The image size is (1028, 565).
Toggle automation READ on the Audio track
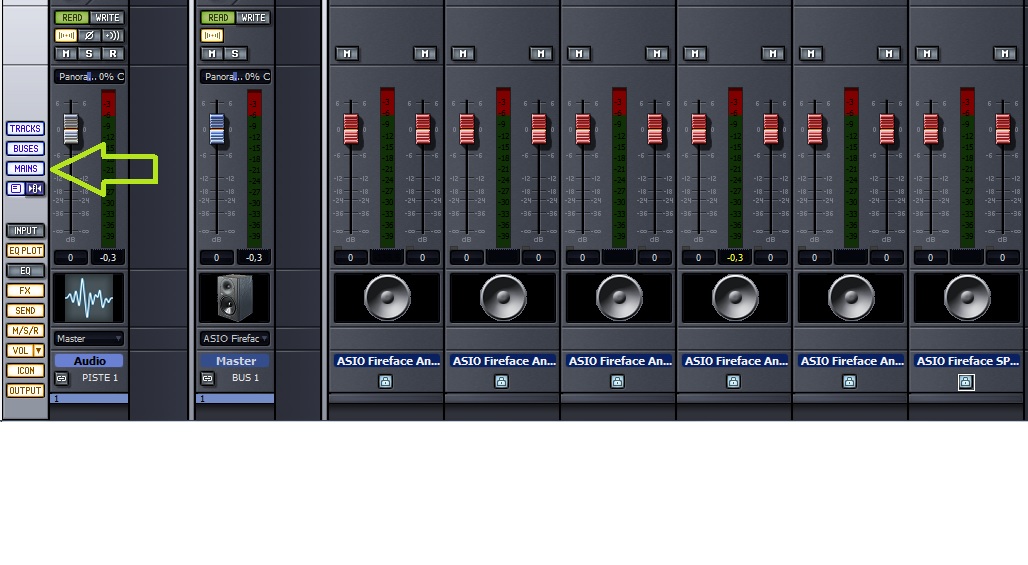pyautogui.click(x=72, y=18)
